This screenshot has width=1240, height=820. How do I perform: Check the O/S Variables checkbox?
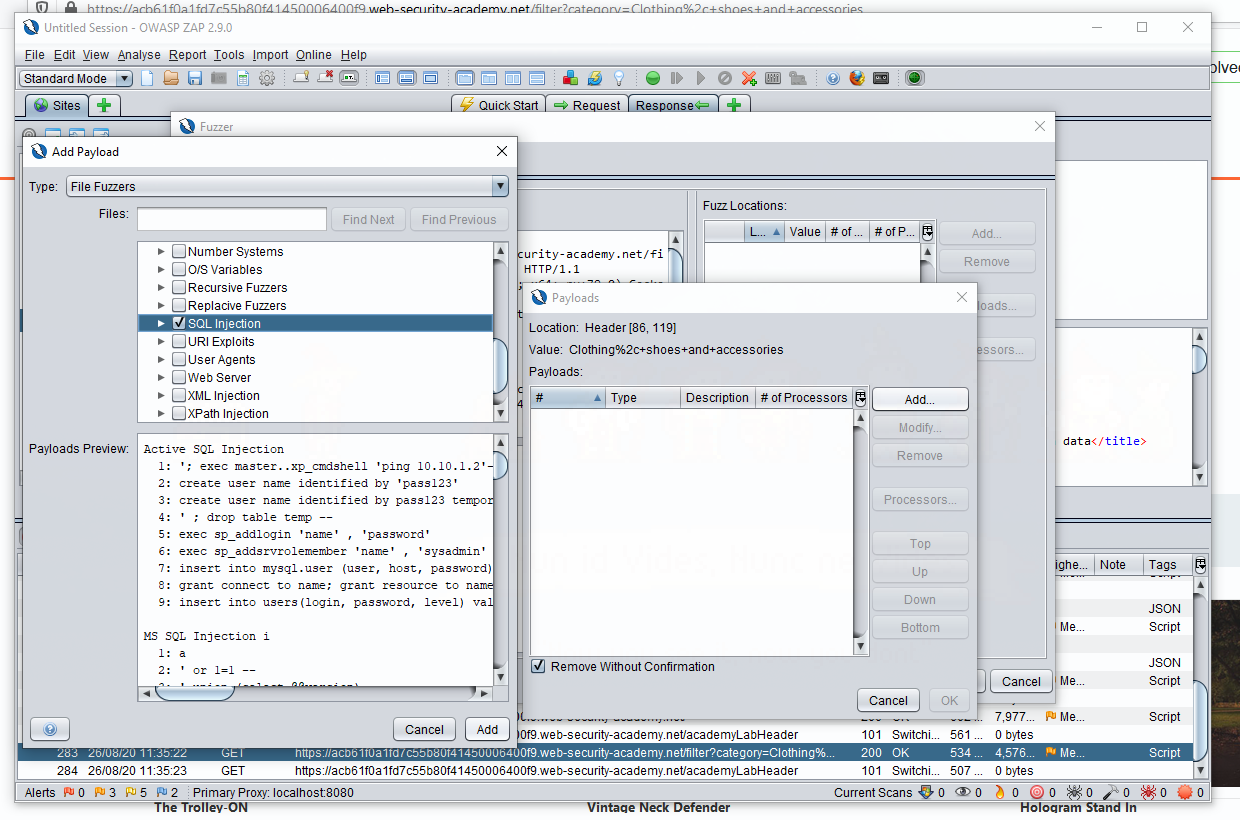[x=179, y=269]
